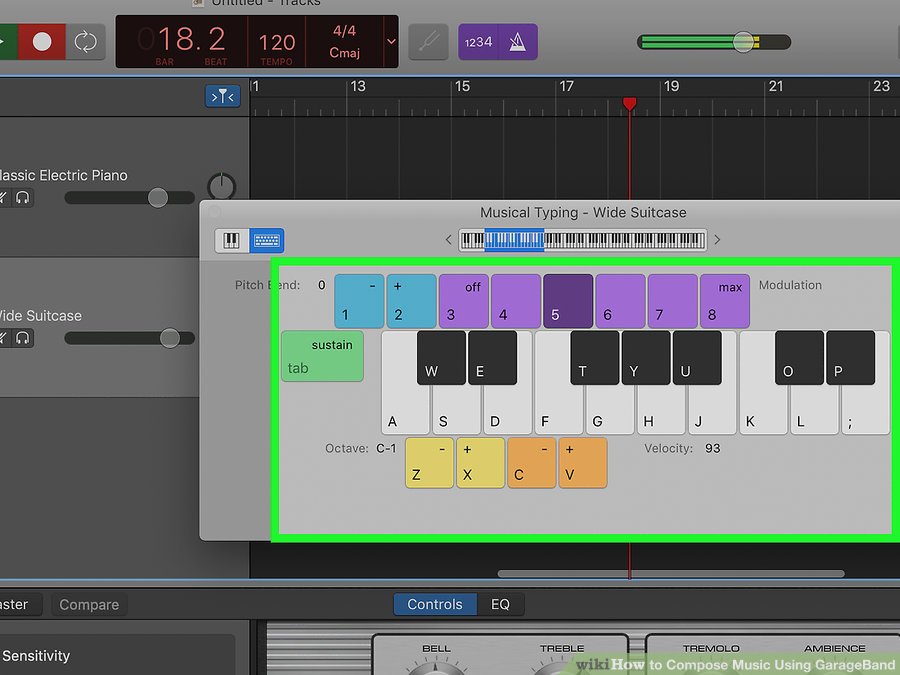Click modulation max key 8
Image resolution: width=900 pixels, height=675 pixels.
(x=725, y=301)
